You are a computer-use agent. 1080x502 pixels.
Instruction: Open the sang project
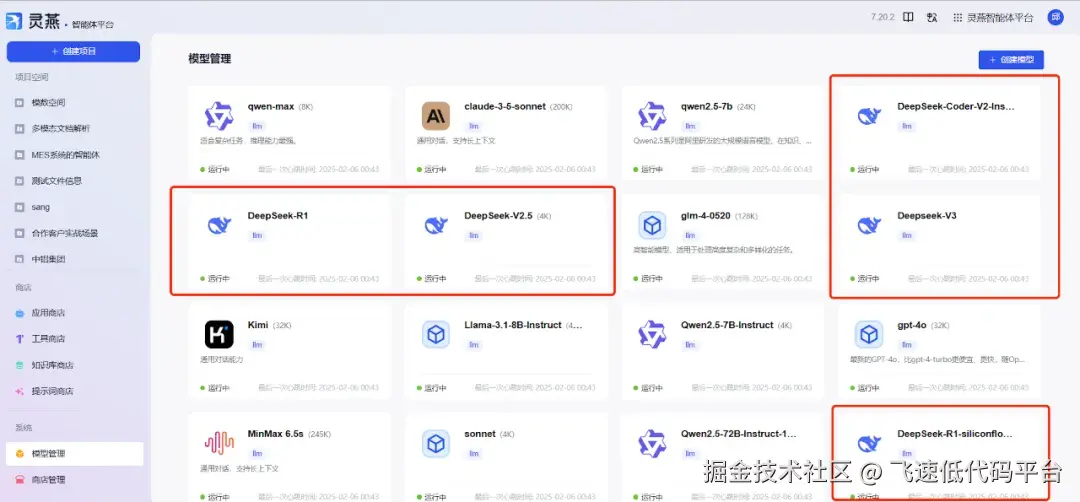point(41,207)
